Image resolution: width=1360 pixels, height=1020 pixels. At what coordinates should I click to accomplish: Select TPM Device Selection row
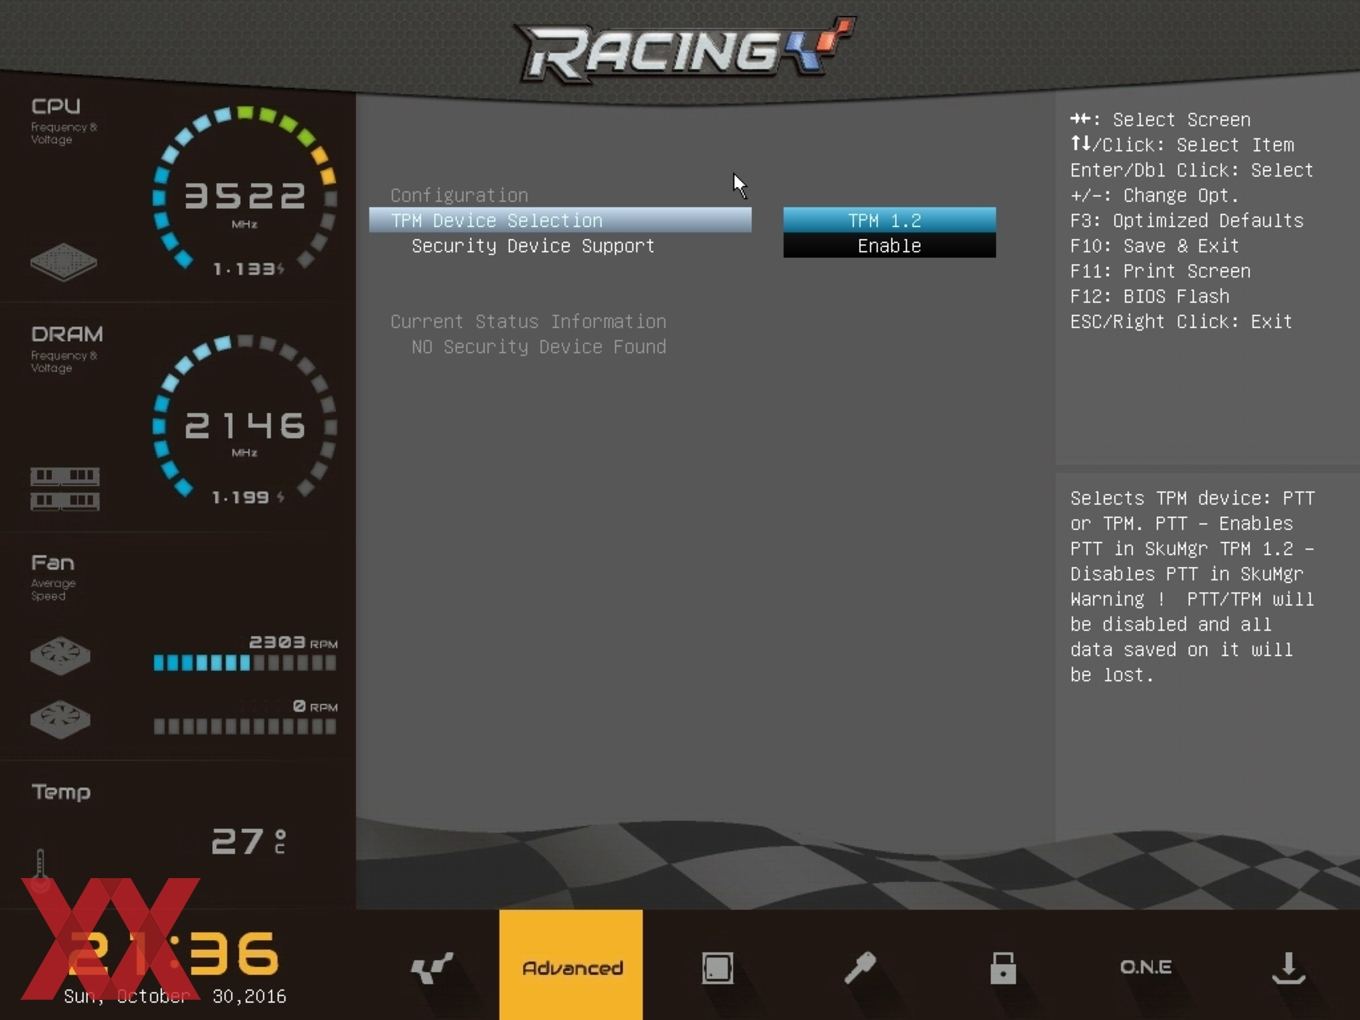click(560, 220)
